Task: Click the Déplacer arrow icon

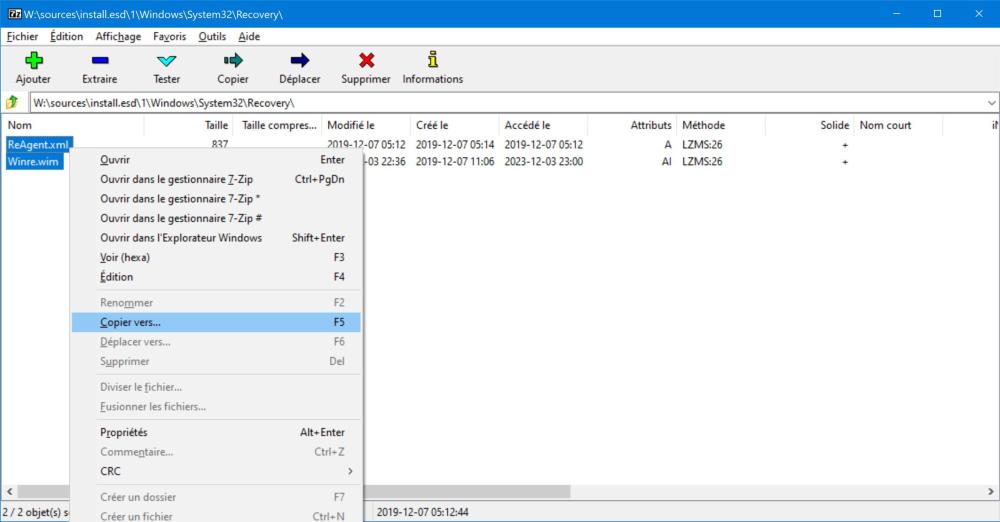Action: coord(300,61)
